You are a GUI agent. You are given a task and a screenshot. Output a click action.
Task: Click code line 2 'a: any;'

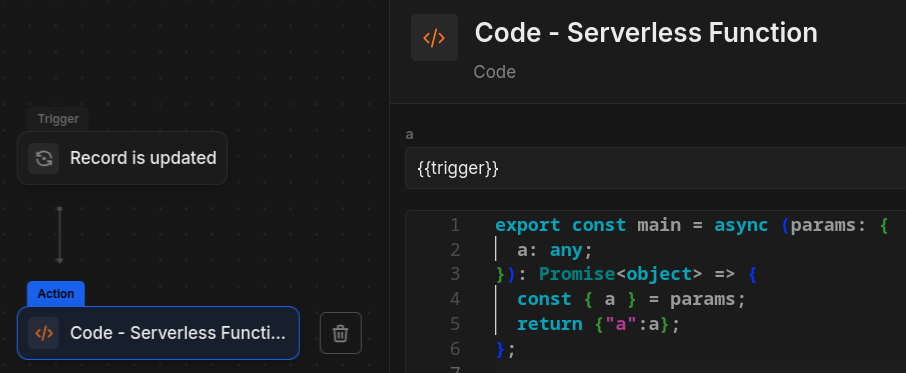(x=555, y=250)
